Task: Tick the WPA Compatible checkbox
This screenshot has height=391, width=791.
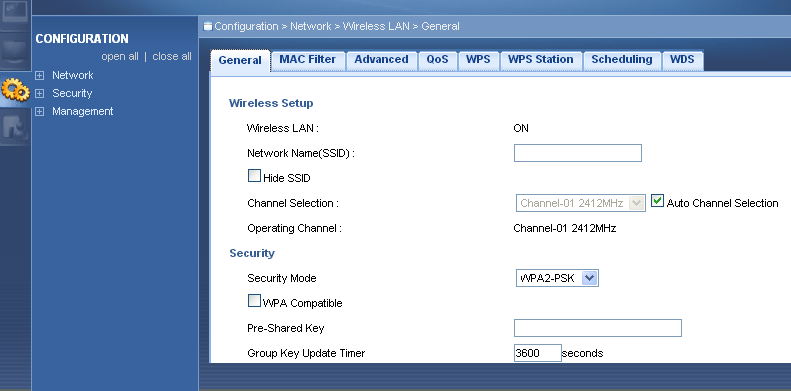Action: click(254, 301)
